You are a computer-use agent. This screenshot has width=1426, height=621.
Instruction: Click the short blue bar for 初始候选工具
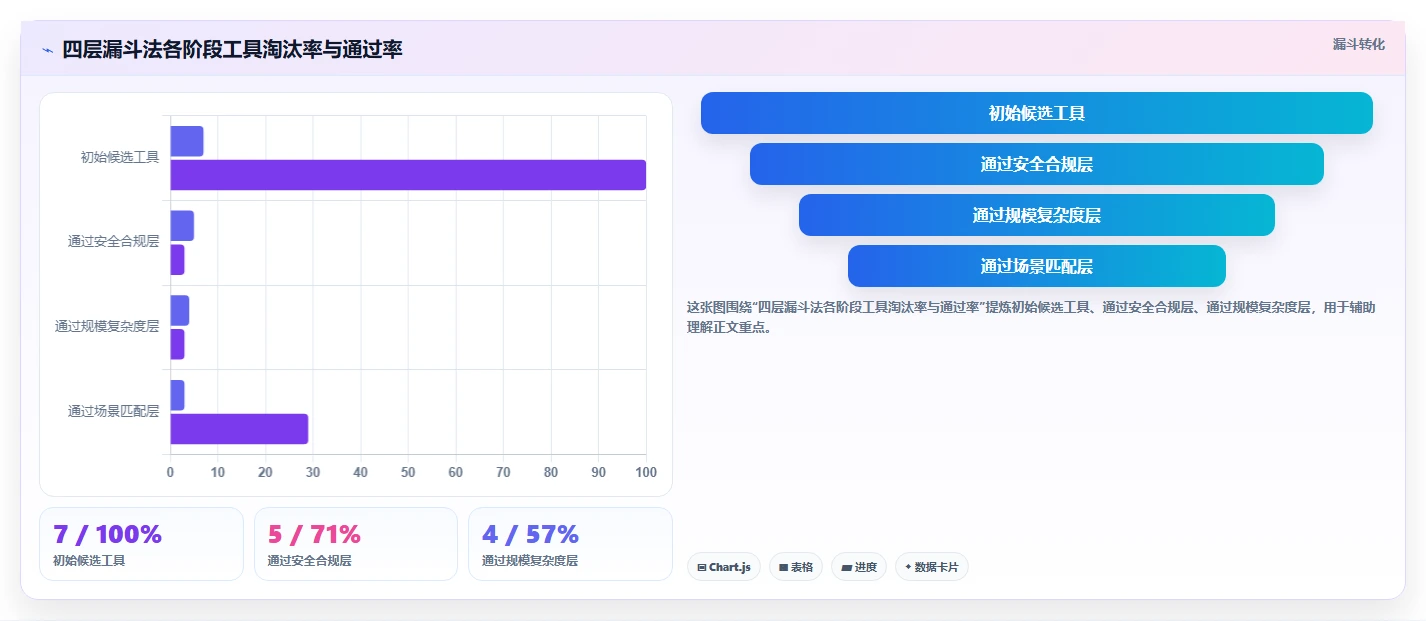187,141
